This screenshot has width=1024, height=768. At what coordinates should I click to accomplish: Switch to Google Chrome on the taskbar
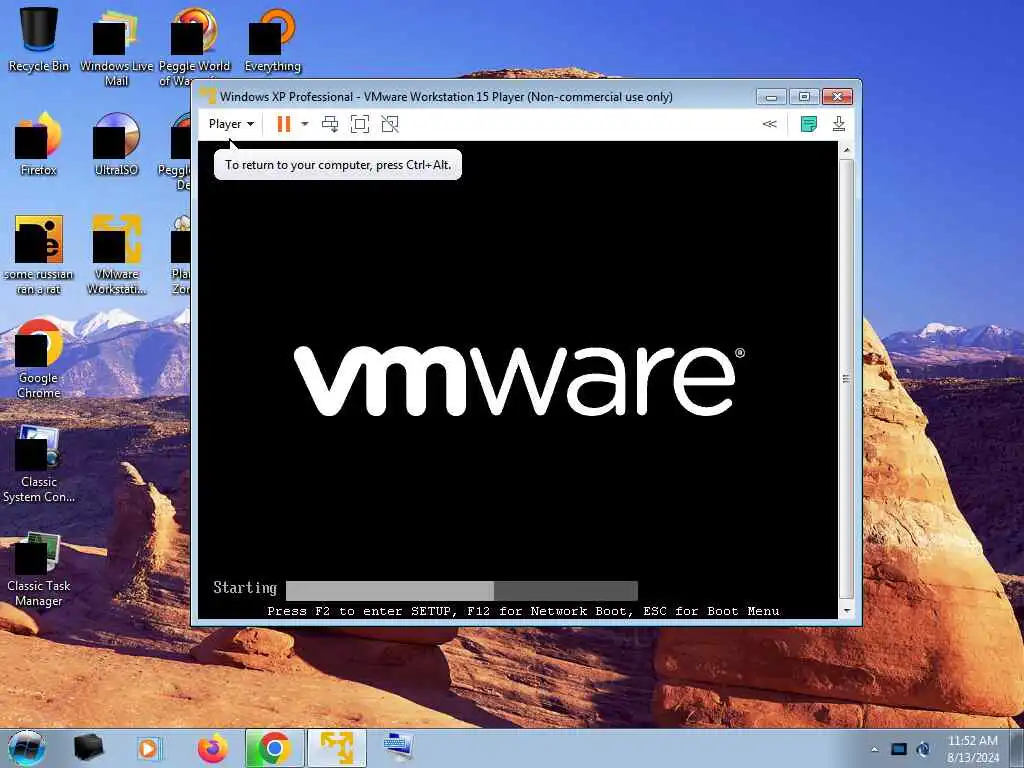point(274,748)
